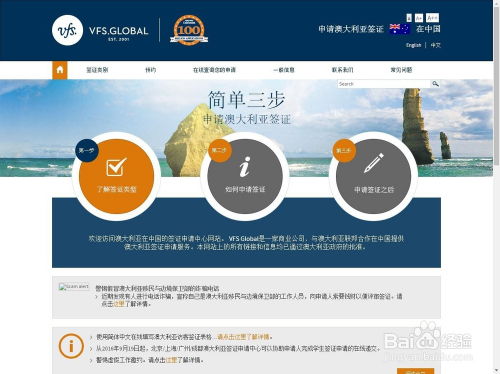Viewport: 500px width, 374px height.
Task: Click the 第一步 dark blue step badge
Action: 87,150
